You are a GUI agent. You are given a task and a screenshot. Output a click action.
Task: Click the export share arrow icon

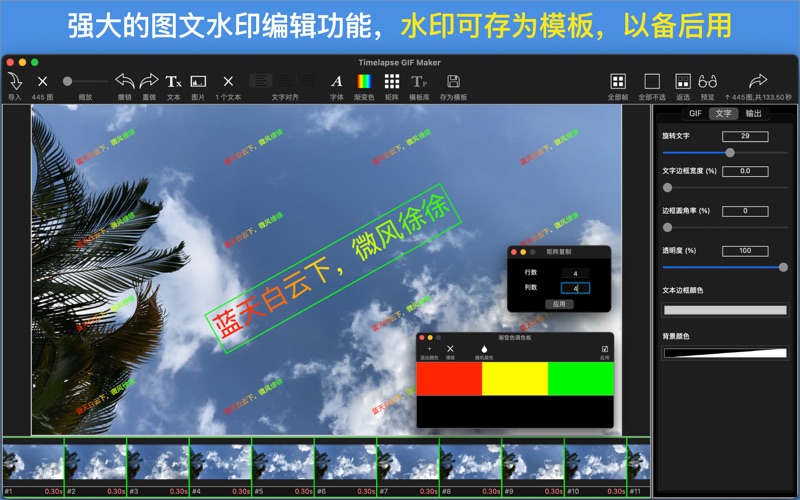point(758,81)
